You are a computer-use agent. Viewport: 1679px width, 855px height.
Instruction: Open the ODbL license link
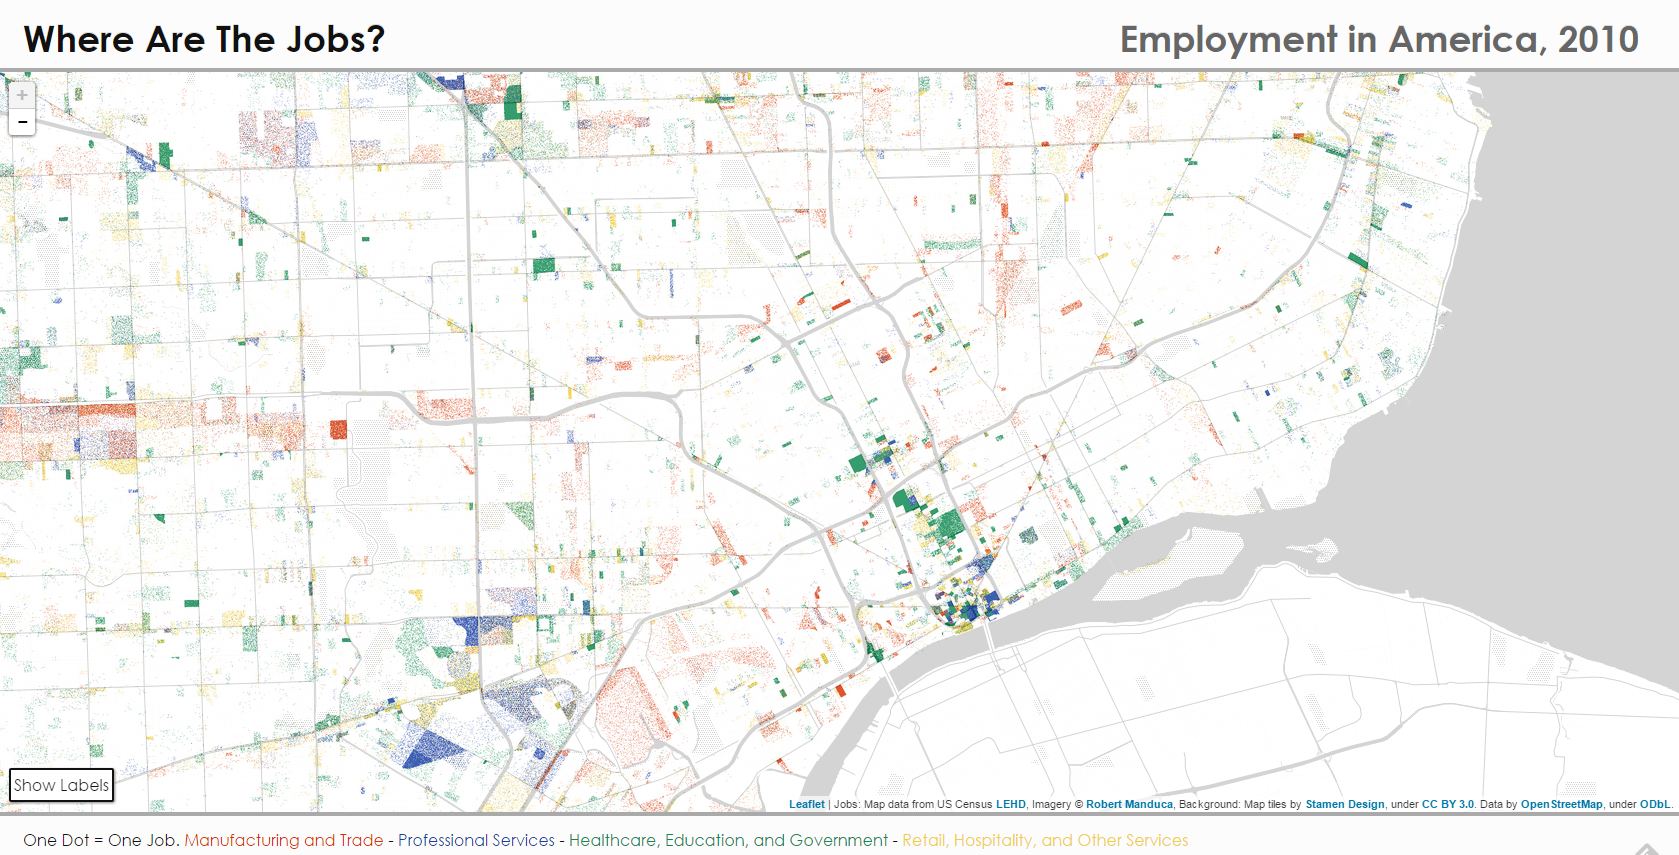(1654, 804)
